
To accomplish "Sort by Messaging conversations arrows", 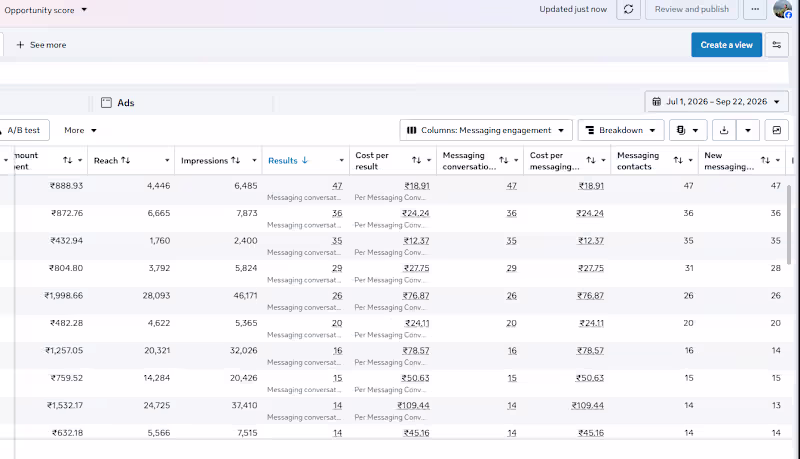I will click(504, 160).
